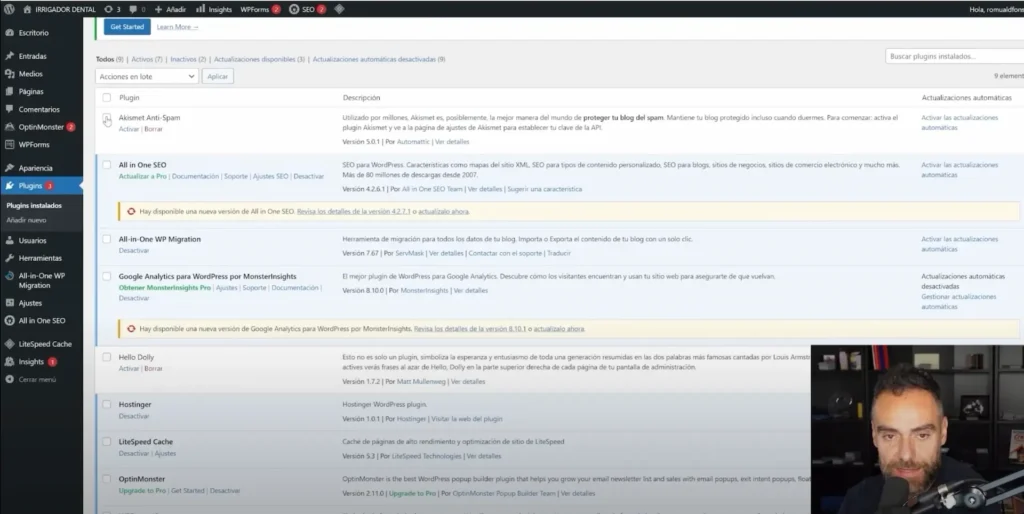Check the OptinMonster plugin checkbox
Image resolution: width=1024 pixels, height=514 pixels.
pos(106,479)
